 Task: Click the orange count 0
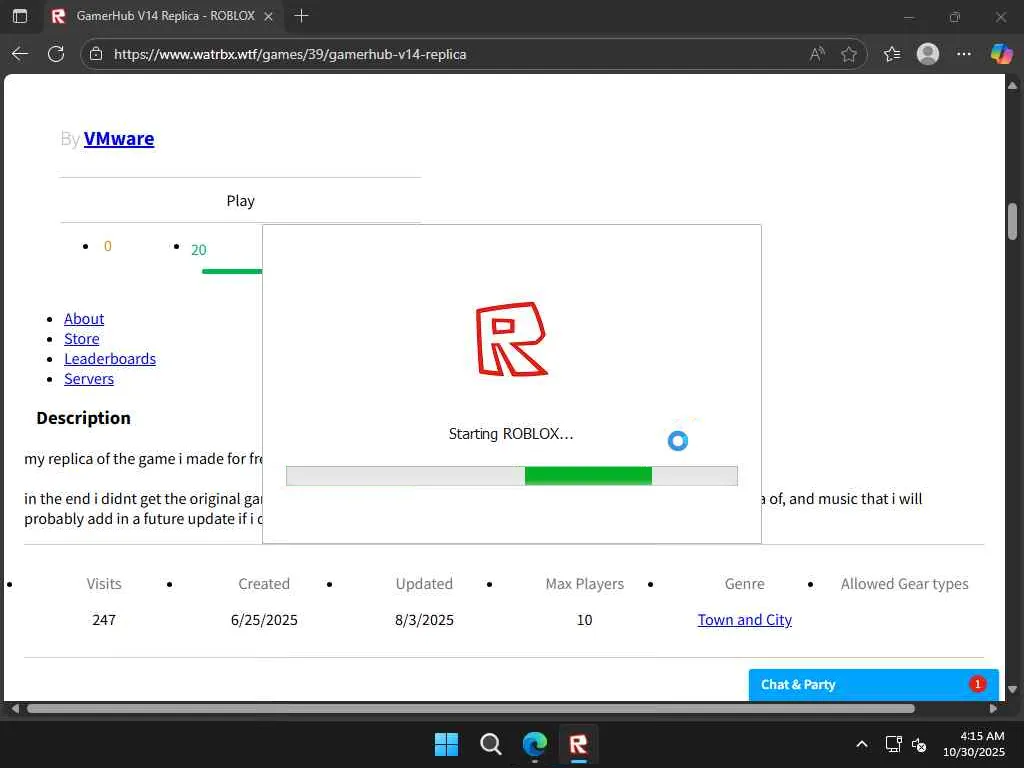coord(108,246)
